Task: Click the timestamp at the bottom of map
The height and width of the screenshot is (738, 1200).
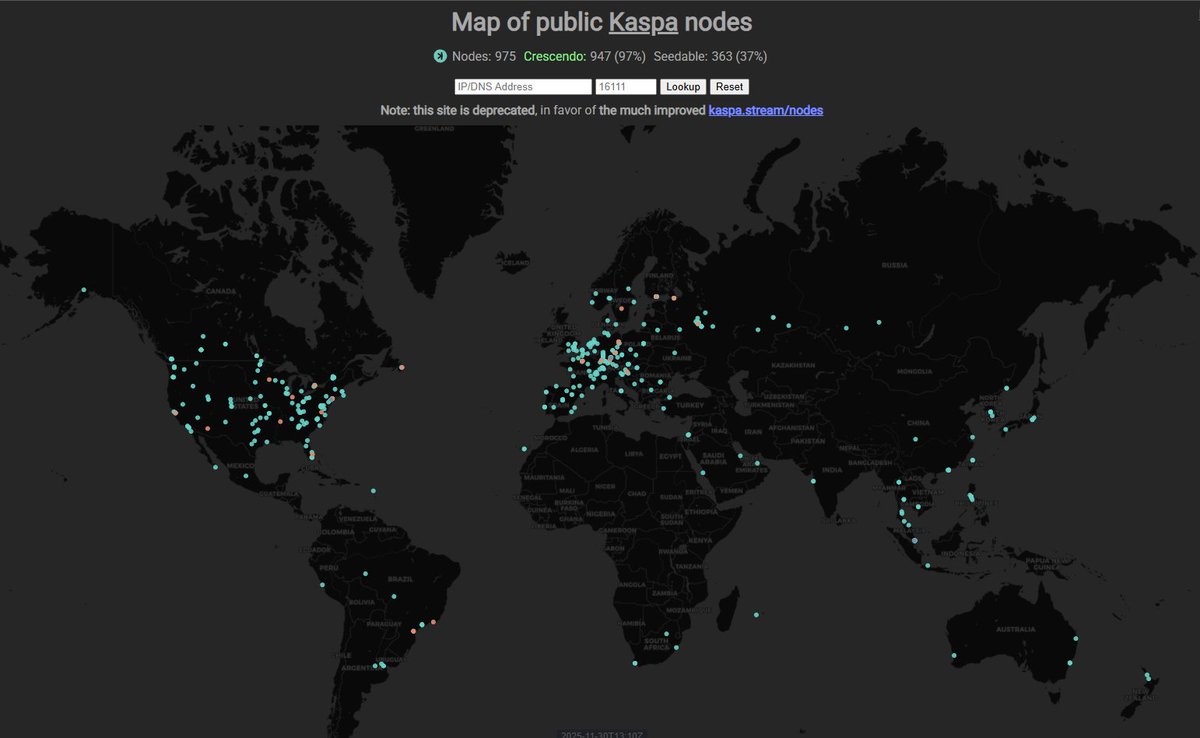Action: click(x=602, y=733)
